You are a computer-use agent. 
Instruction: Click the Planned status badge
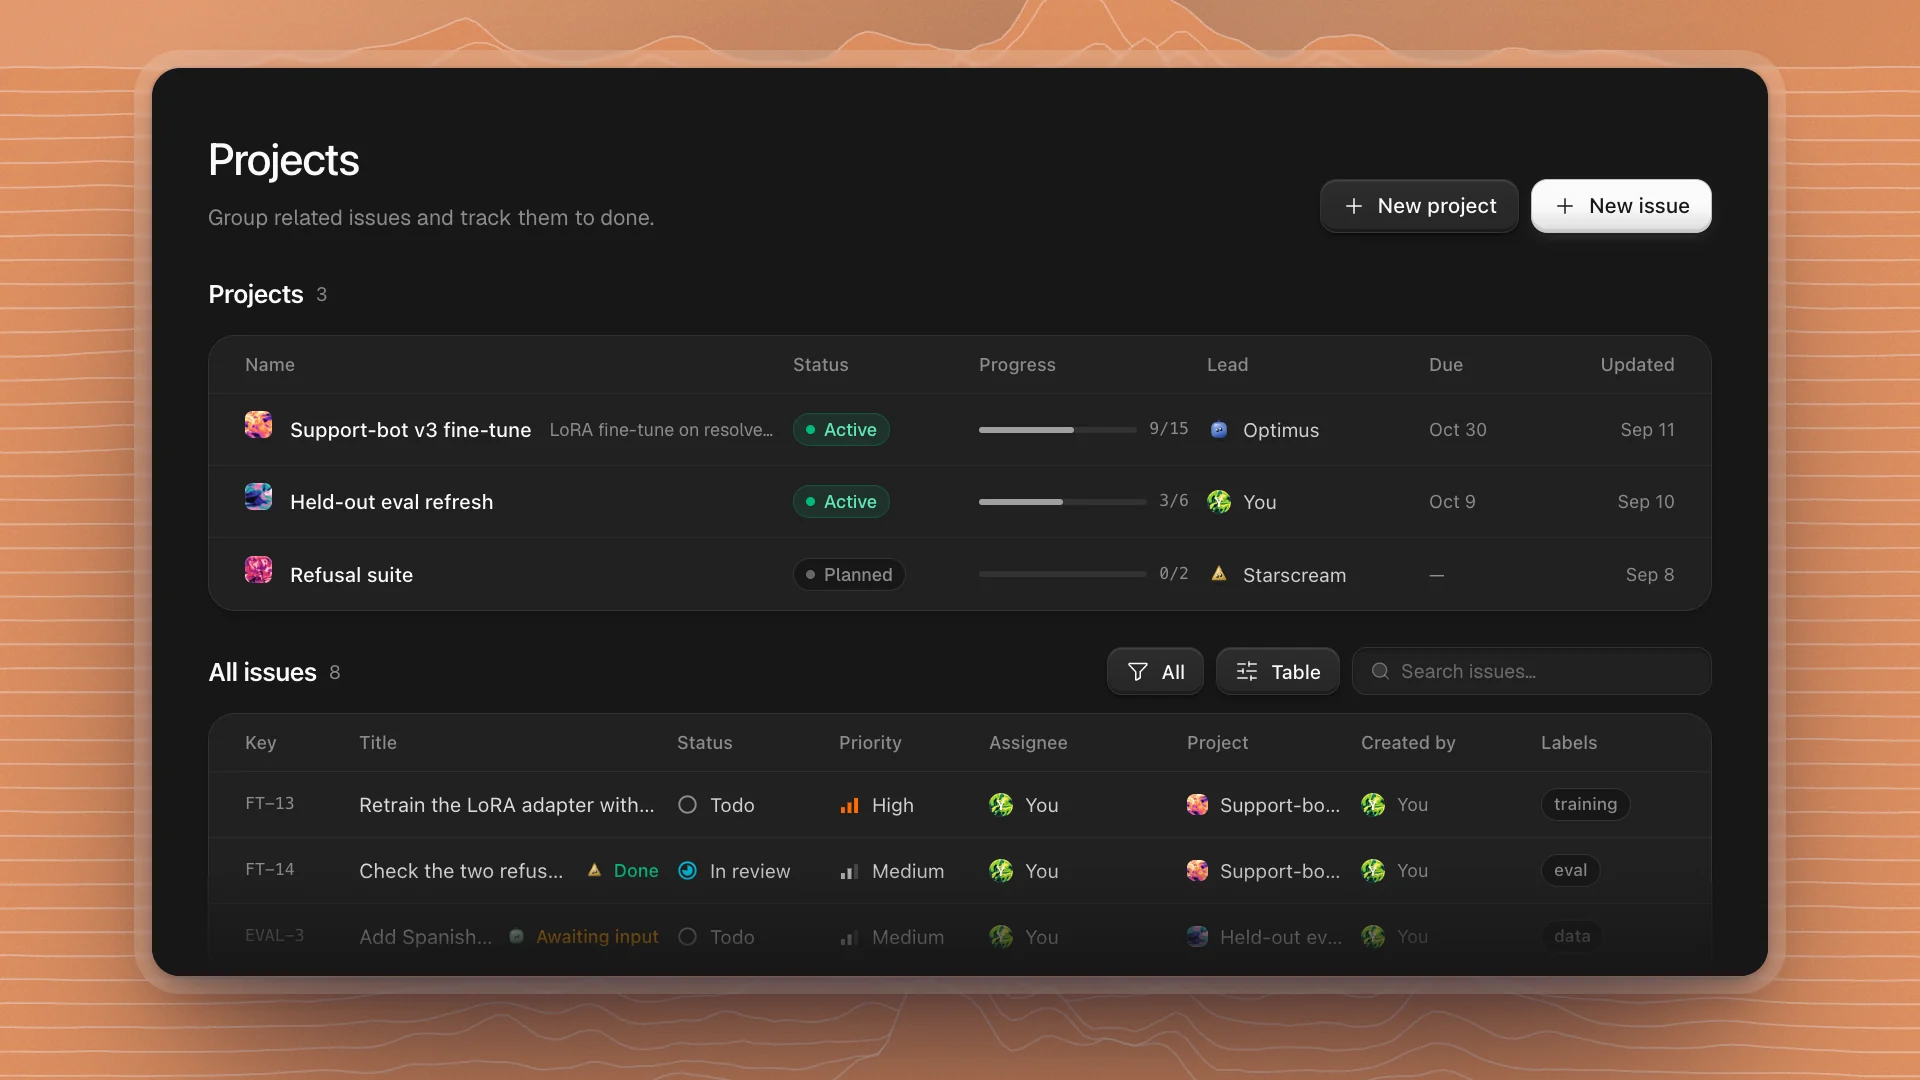tap(849, 575)
